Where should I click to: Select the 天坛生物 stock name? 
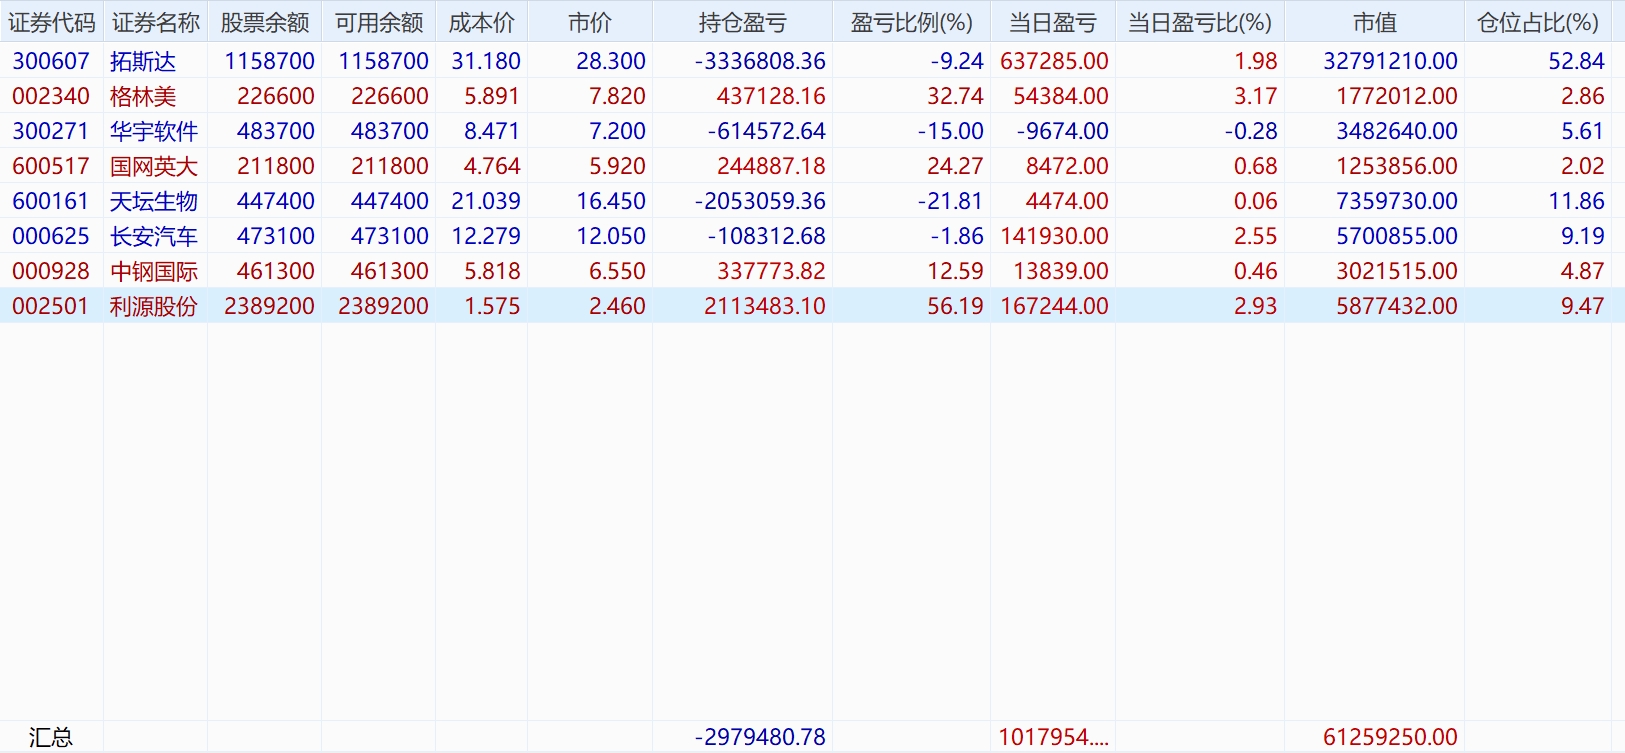154,201
